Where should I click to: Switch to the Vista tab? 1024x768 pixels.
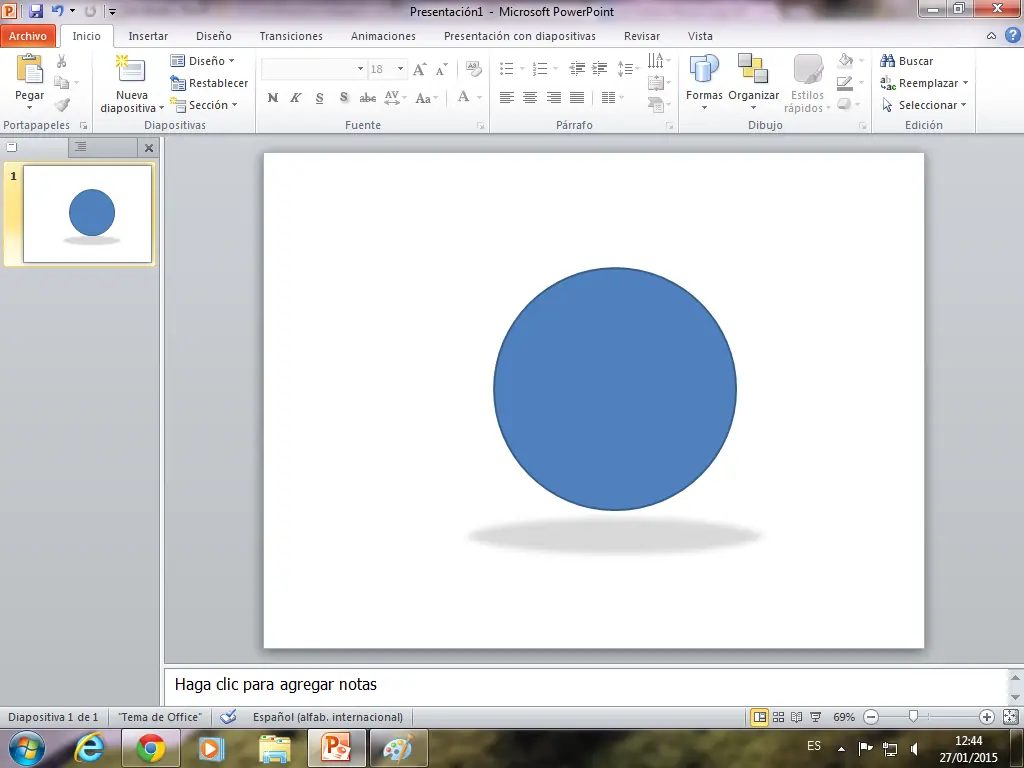[x=700, y=36]
